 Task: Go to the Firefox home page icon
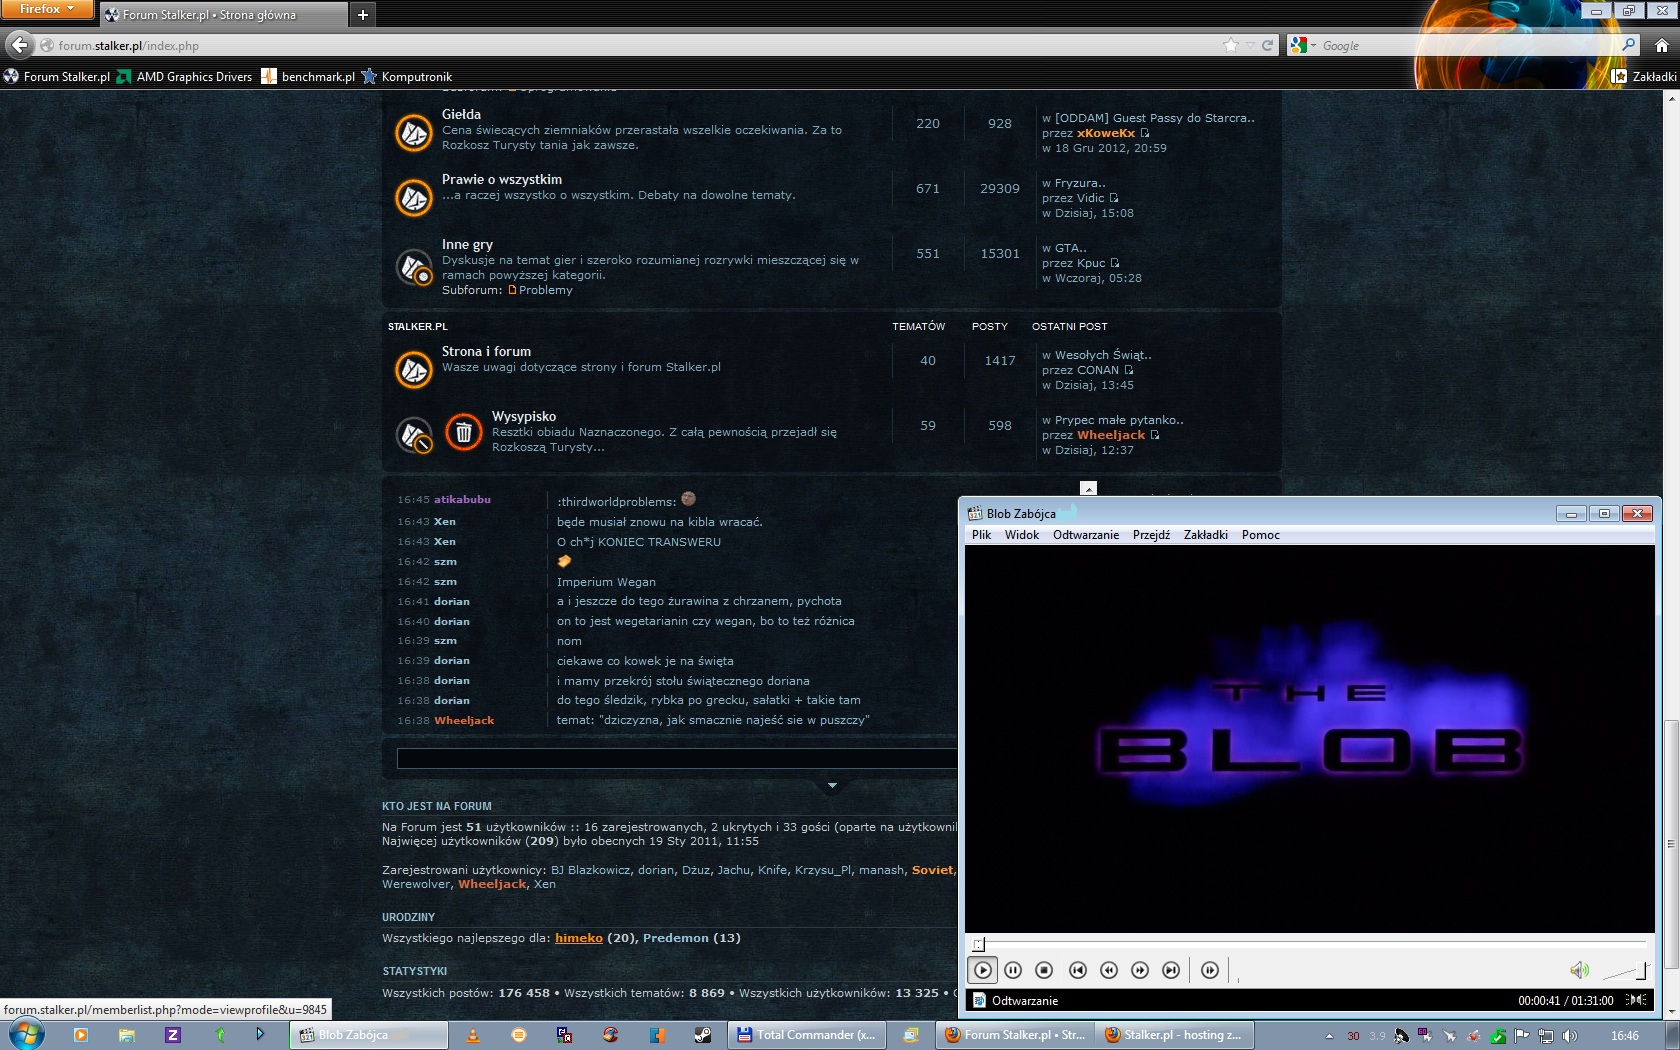pos(1662,45)
